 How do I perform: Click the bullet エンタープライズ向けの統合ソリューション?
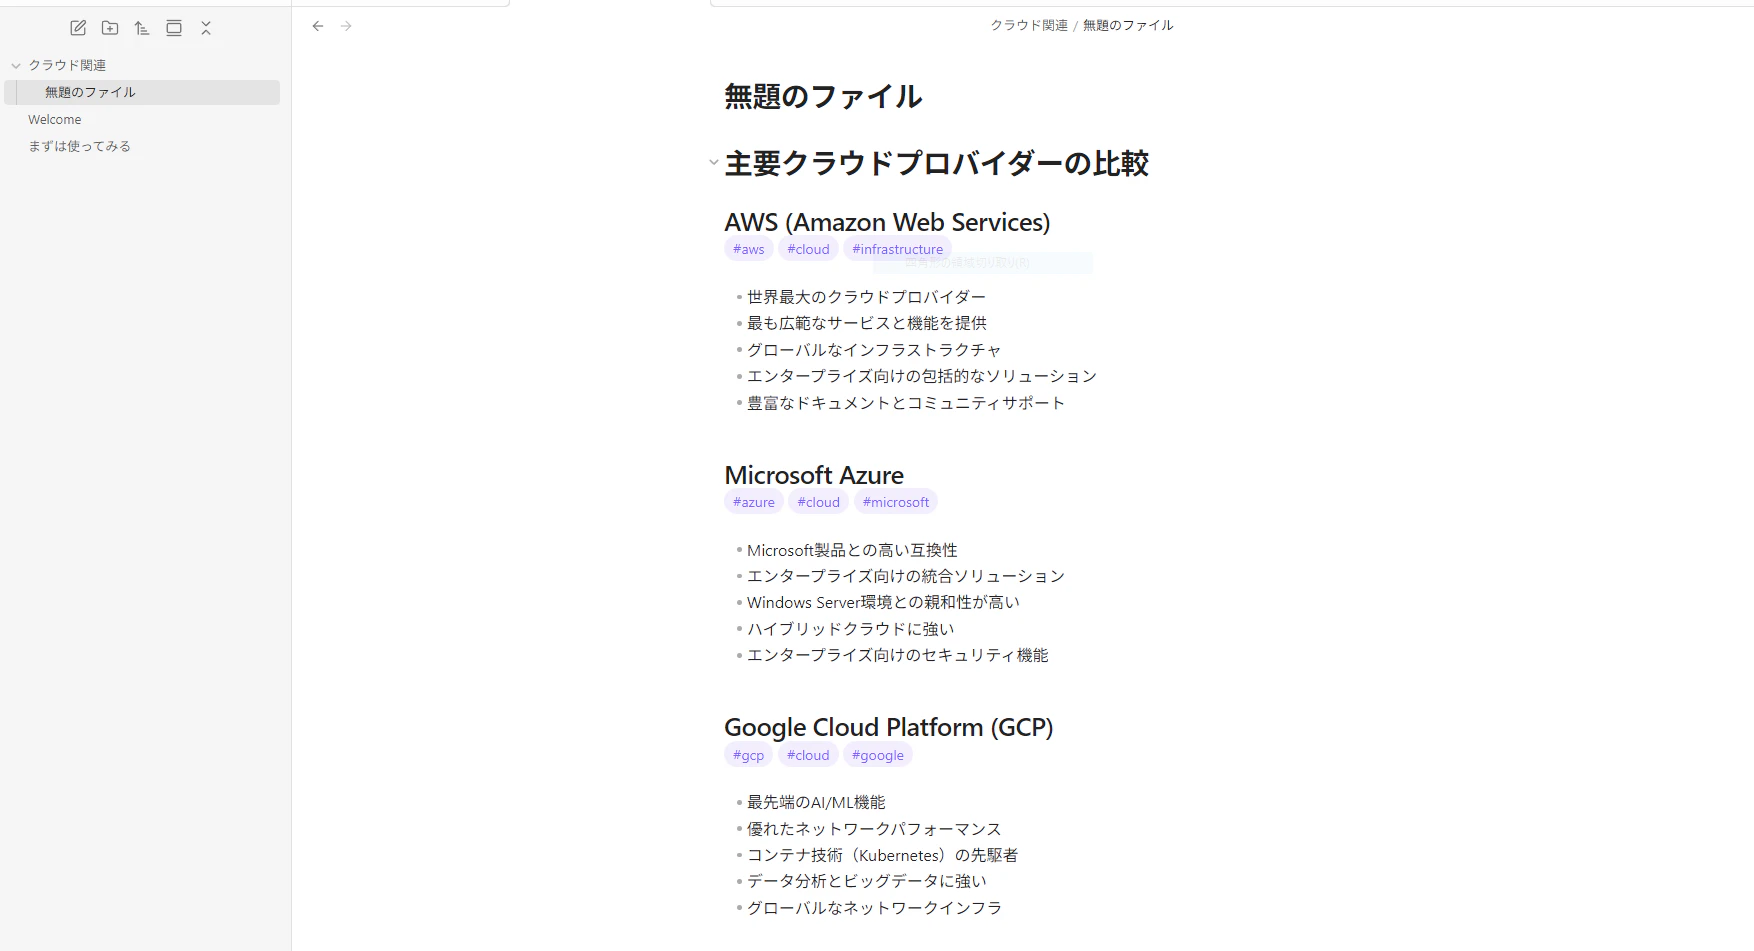click(x=906, y=576)
